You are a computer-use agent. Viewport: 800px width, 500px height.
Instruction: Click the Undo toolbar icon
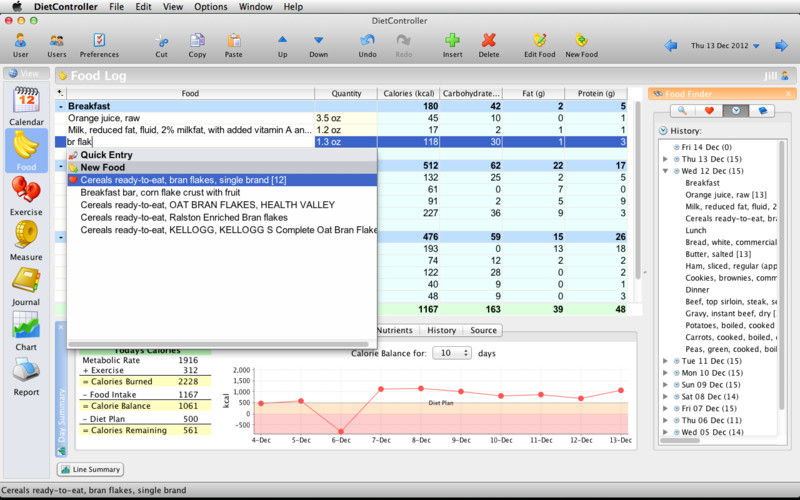tap(367, 45)
